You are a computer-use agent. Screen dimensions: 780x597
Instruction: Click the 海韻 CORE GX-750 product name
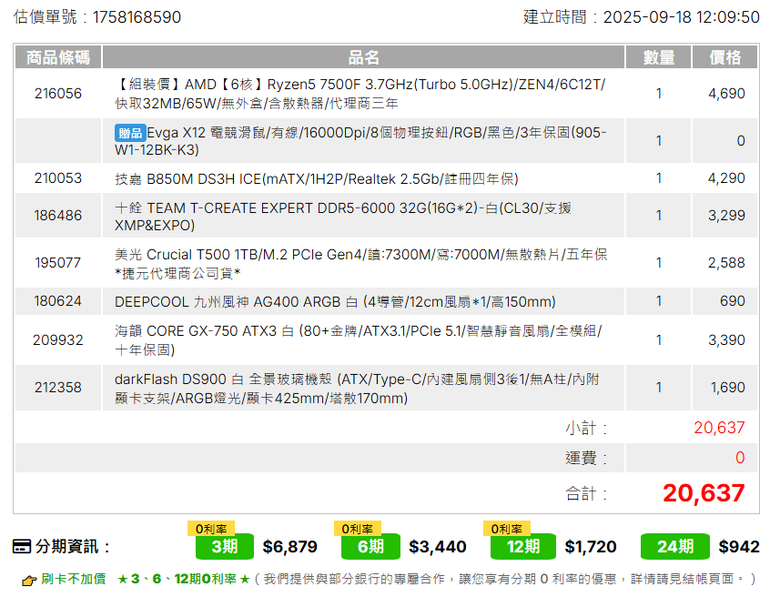(x=358, y=340)
